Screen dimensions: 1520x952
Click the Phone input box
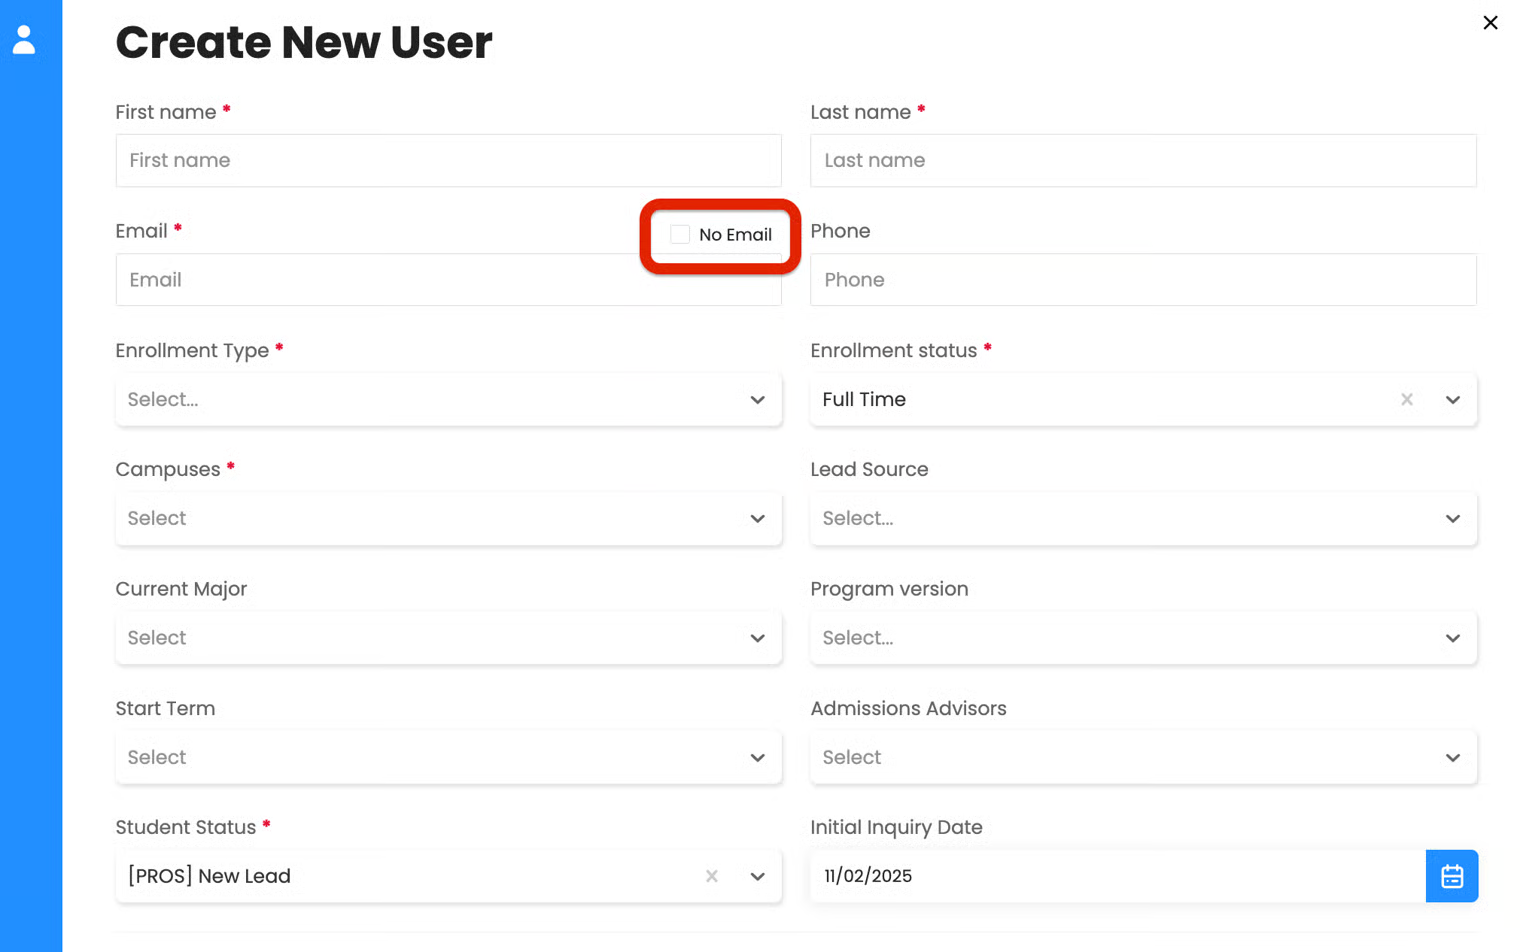tap(1142, 280)
